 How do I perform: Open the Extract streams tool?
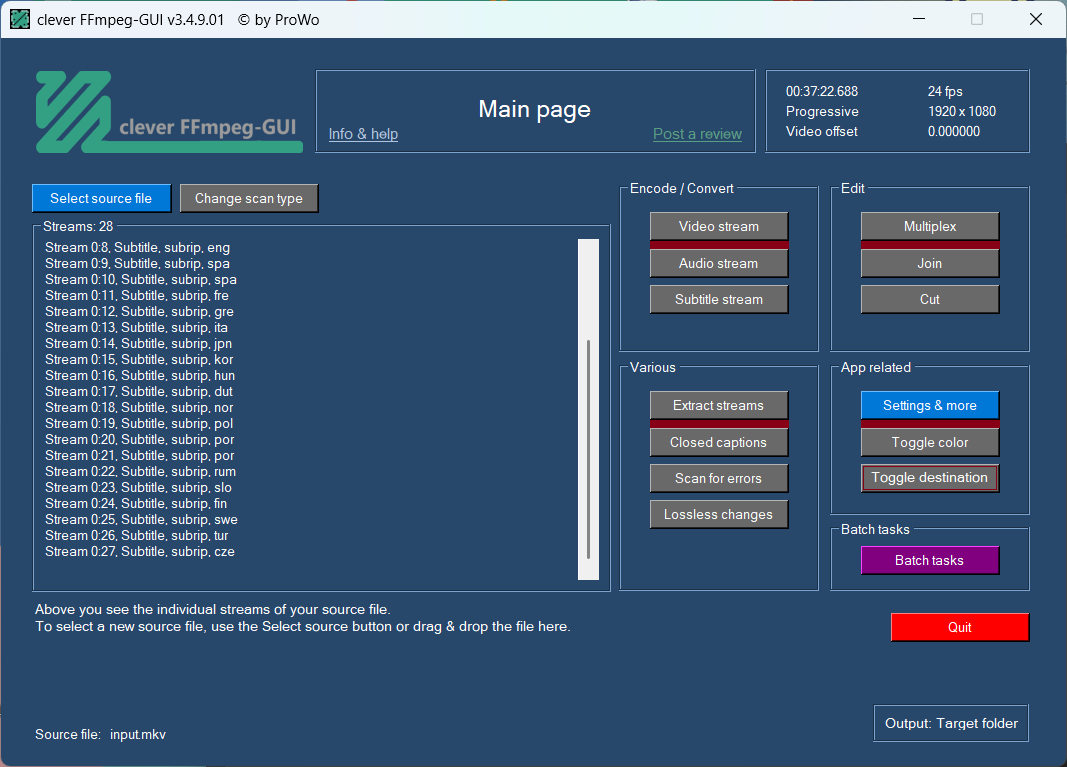[718, 405]
